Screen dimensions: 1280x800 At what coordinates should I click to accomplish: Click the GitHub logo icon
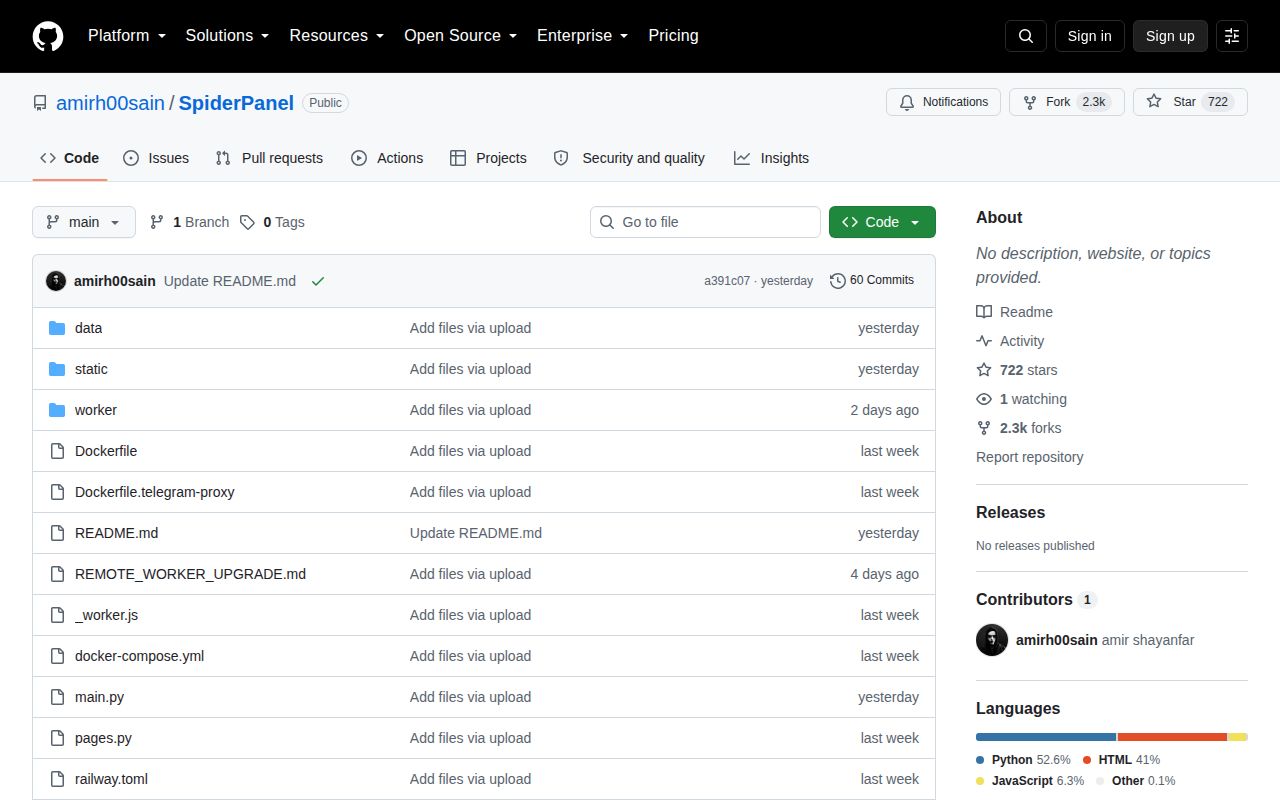pos(48,36)
